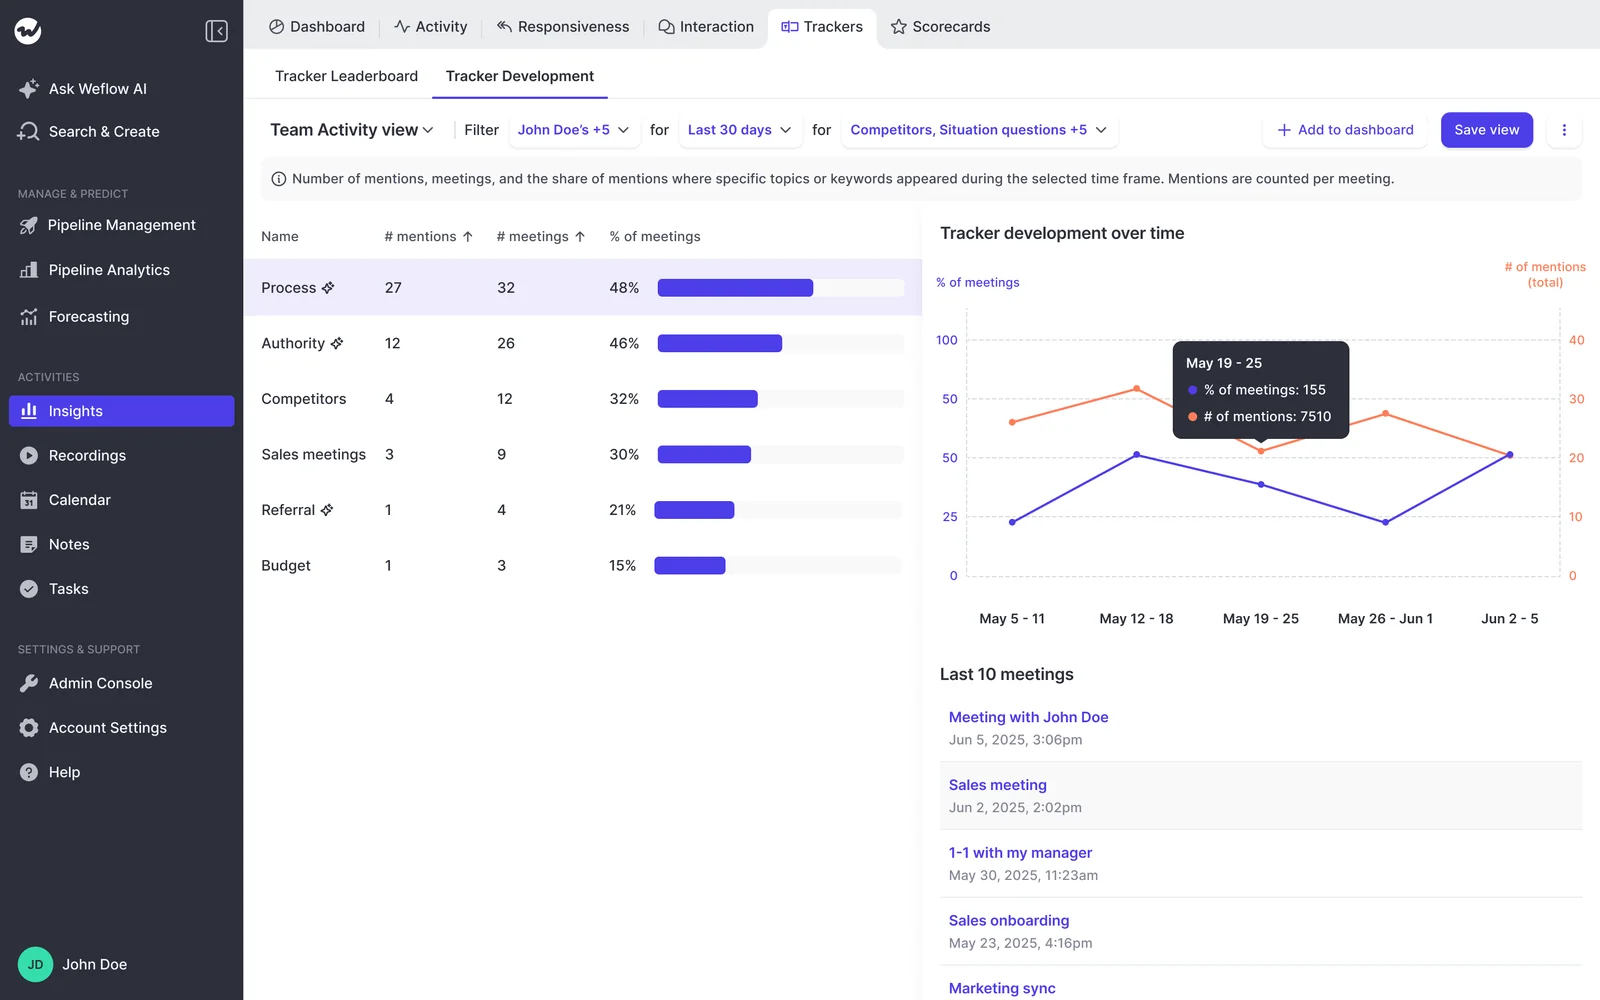This screenshot has width=1600, height=1000.
Task: Click the Budget 15% progress bar
Action: pos(778,566)
